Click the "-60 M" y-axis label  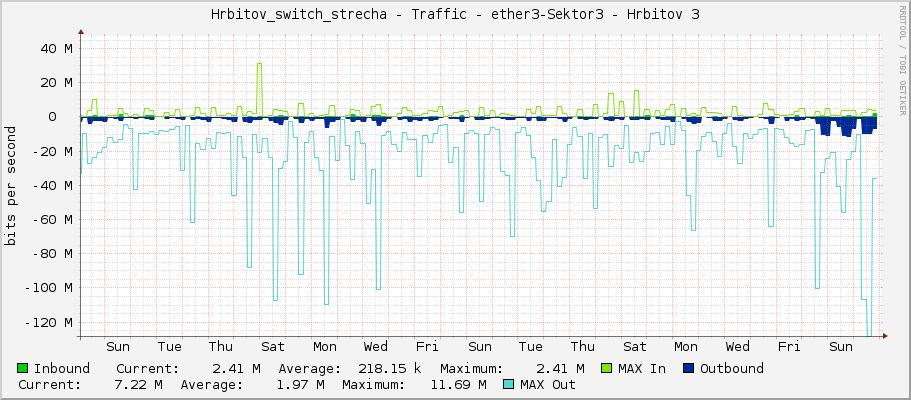53,220
